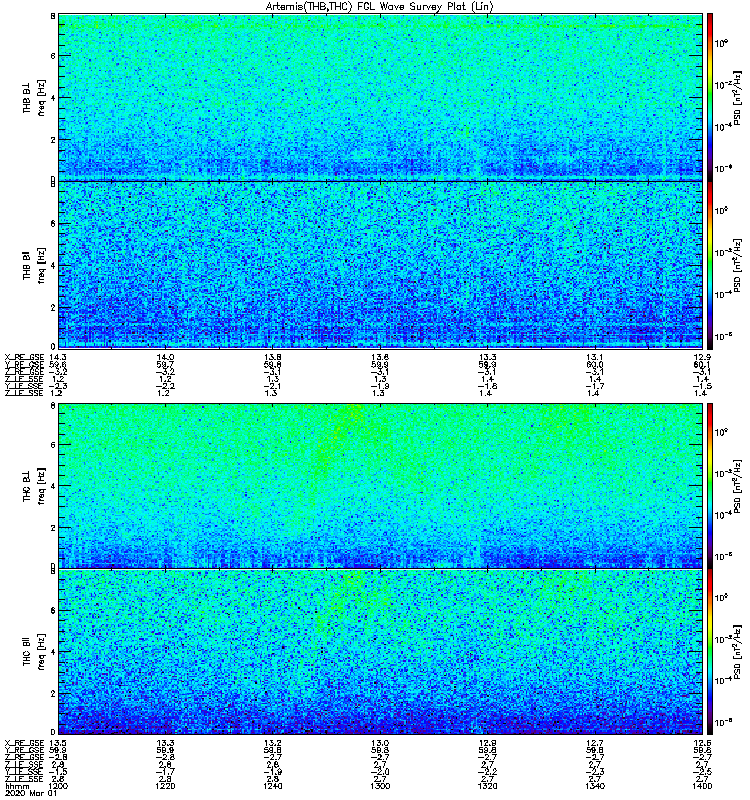Click the "hhmm" time axis label
Screen dimensions: 750x800
[16, 786]
